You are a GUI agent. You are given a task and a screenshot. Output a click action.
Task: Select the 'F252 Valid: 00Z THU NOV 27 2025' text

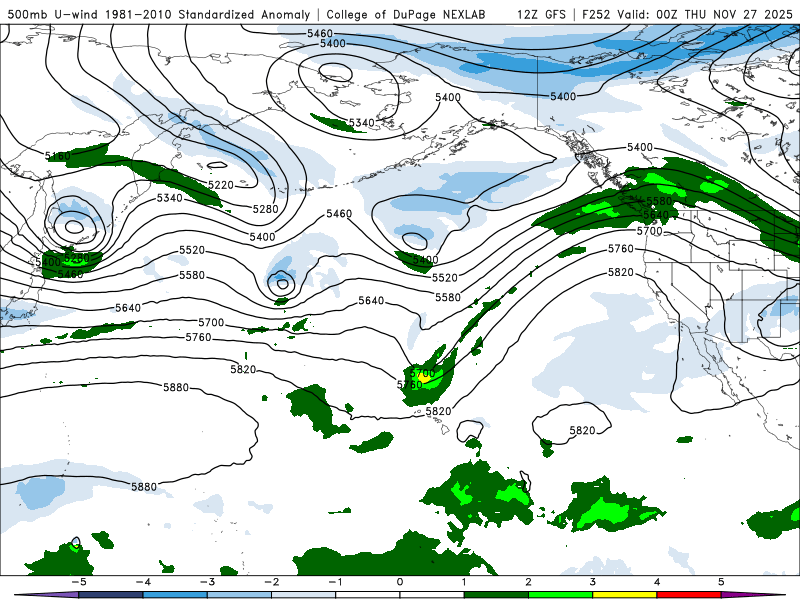pyautogui.click(x=687, y=14)
